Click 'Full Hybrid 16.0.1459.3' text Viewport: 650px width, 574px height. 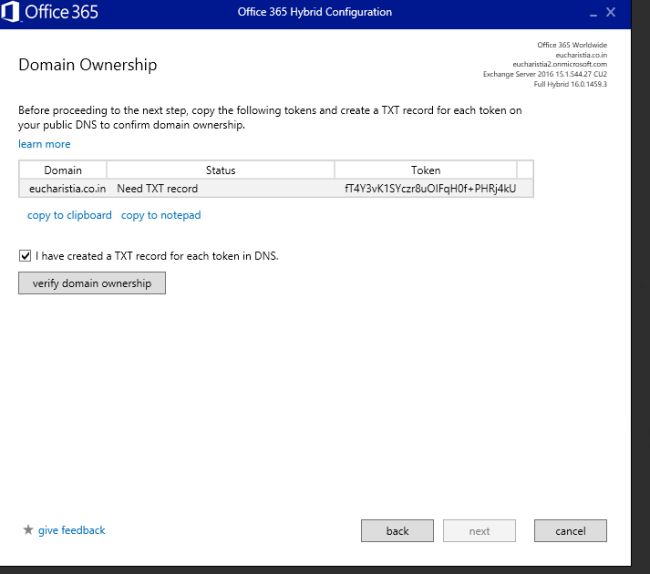click(x=570, y=84)
